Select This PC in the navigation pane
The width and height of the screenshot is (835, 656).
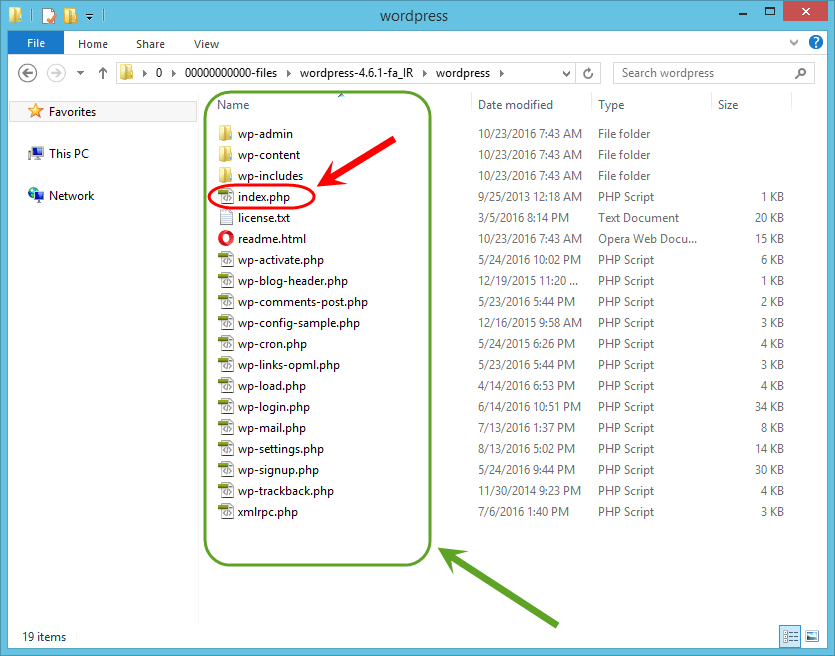(69, 153)
